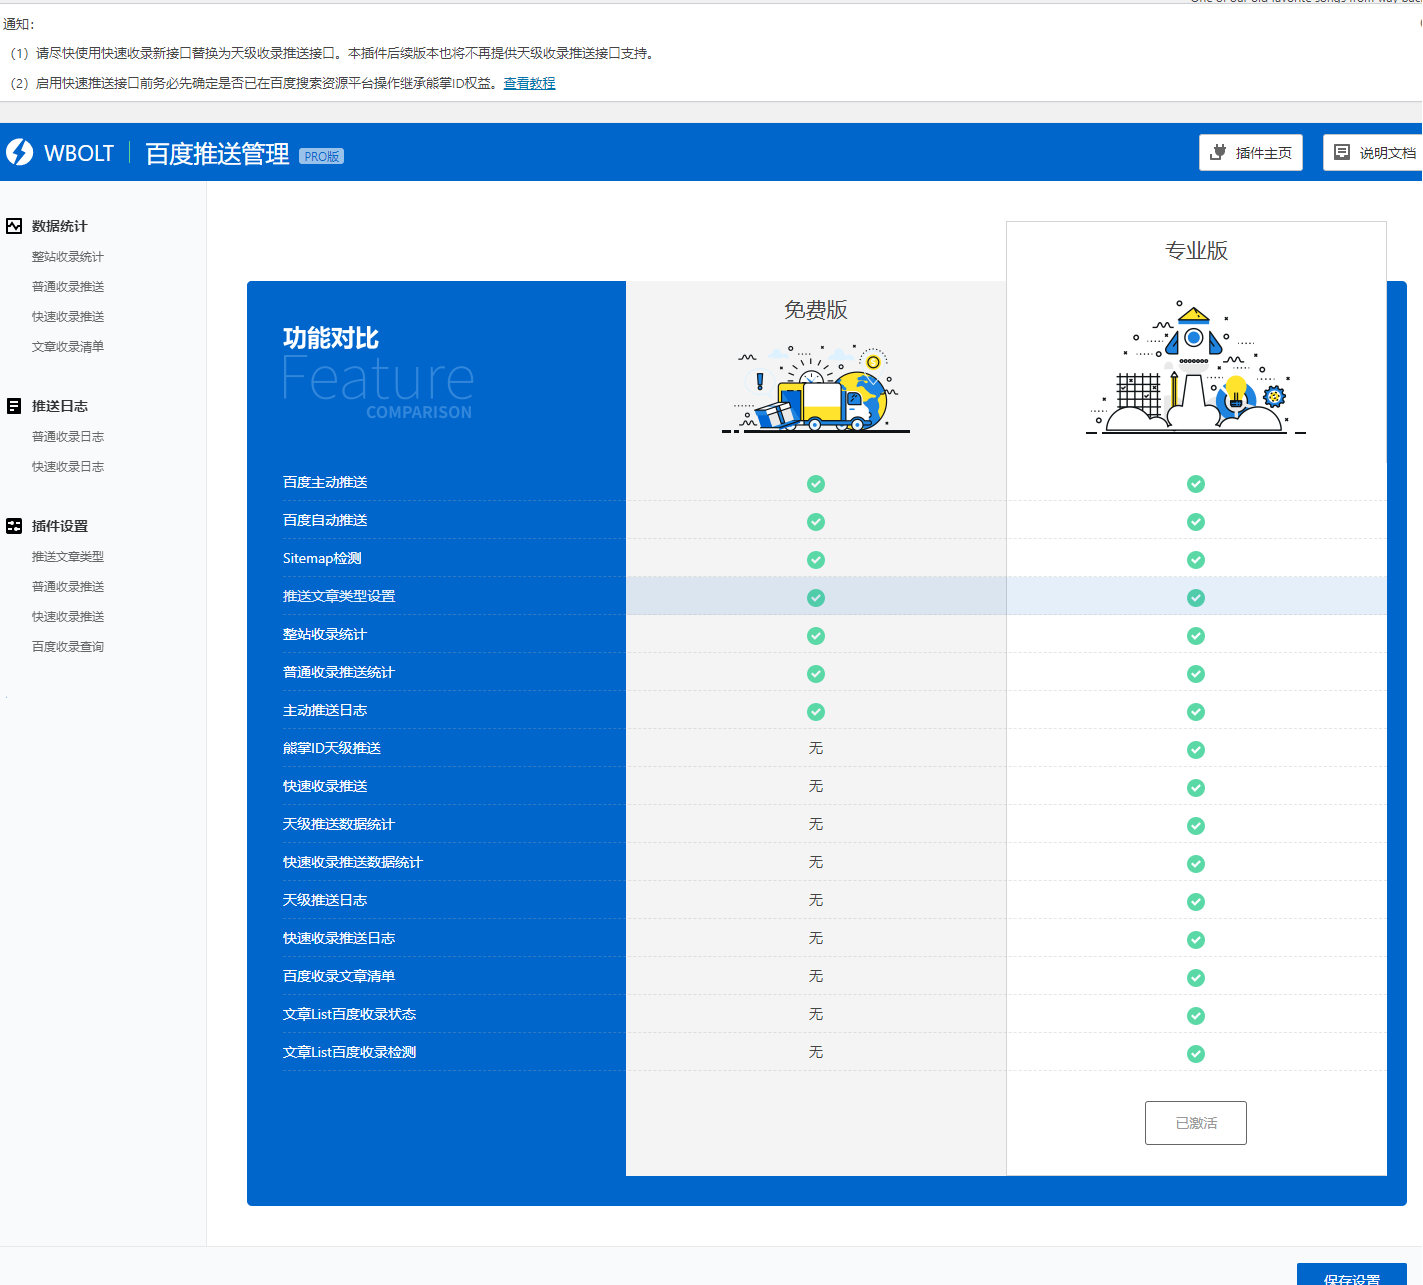Click the 文章List百度收录检测 feature label
Screen dimensions: 1423x1285
tap(350, 1052)
